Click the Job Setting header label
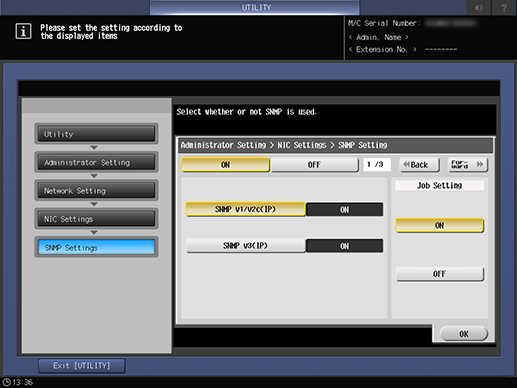The width and height of the screenshot is (517, 388). click(439, 185)
